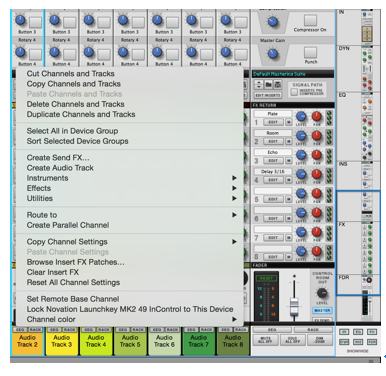
Task: Choose Create Parallel Channel
Action: coord(68,225)
